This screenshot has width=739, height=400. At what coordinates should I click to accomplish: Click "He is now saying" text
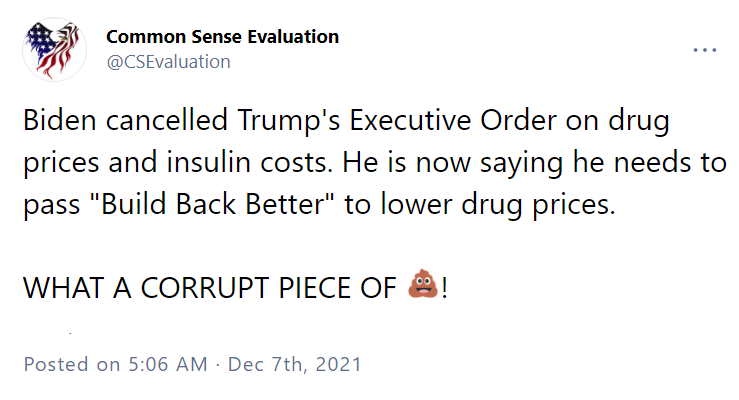452,163
